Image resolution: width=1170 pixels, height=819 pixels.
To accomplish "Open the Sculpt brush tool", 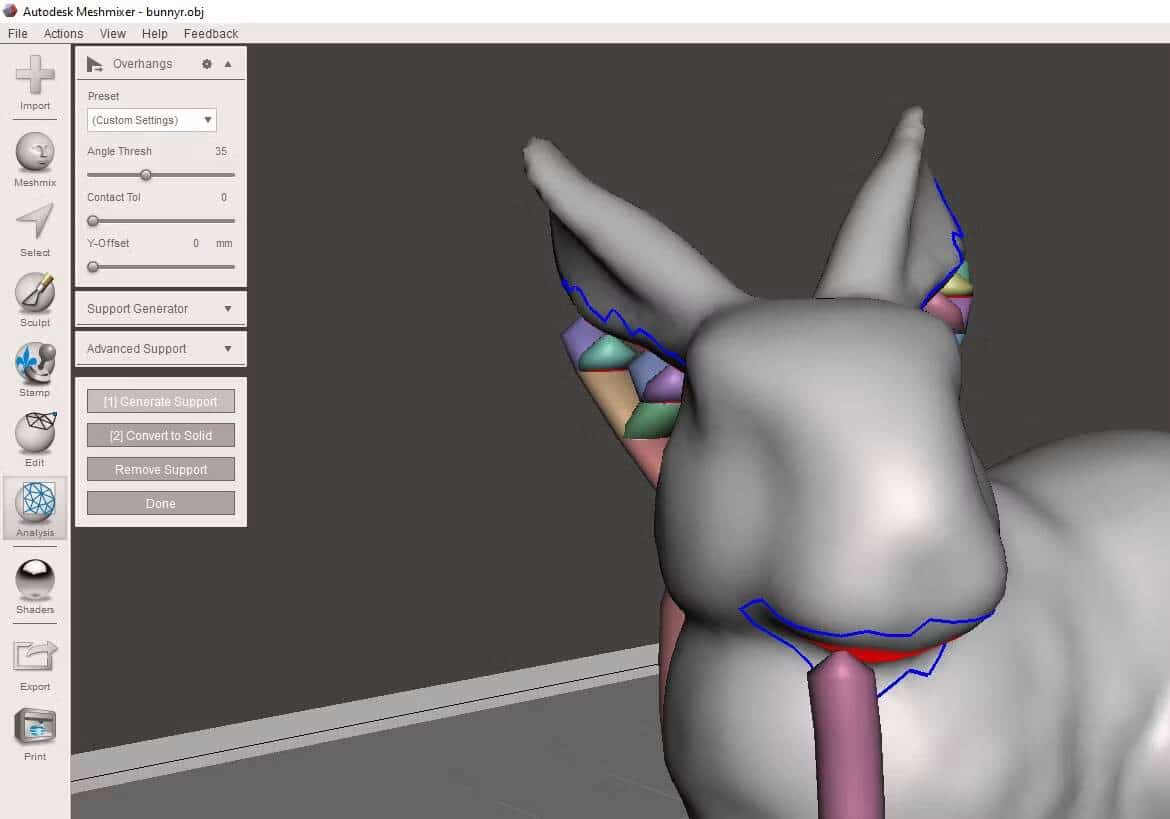I will [34, 300].
